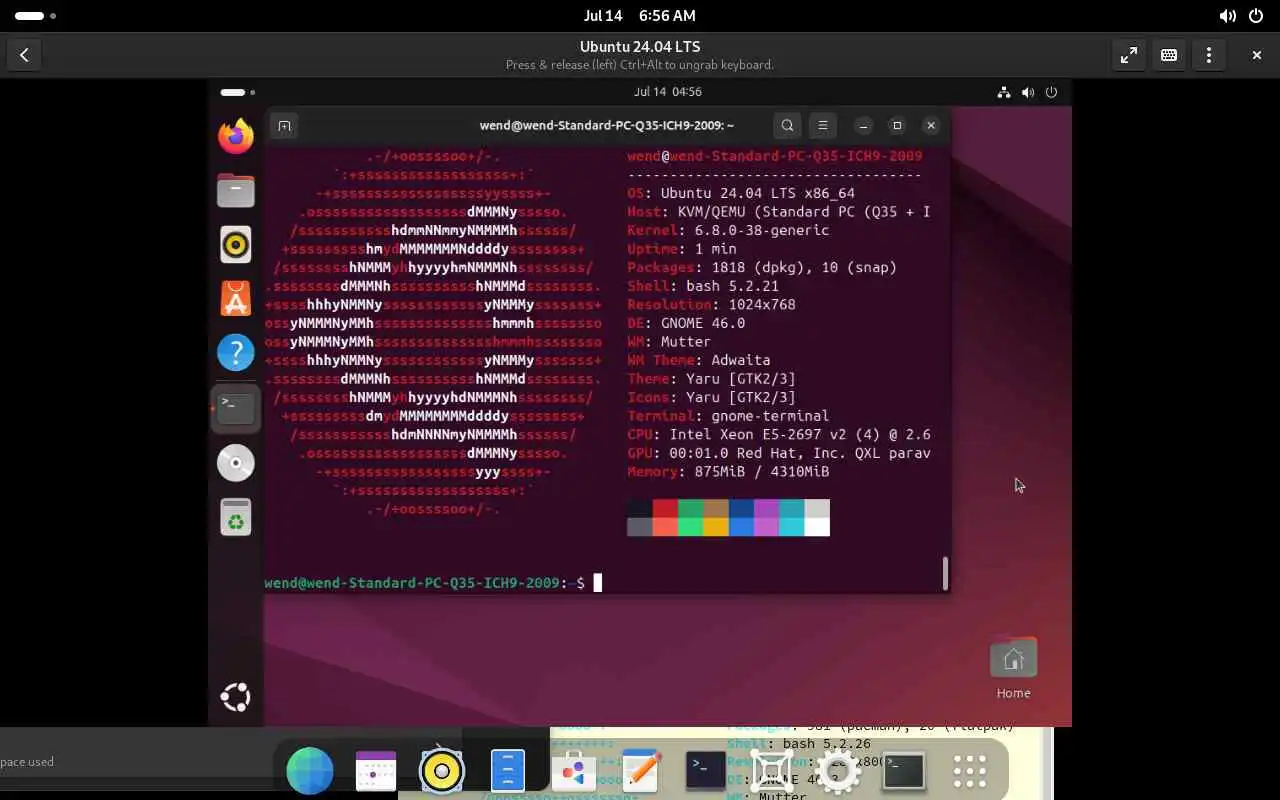Click 'Memory: 875MiB / 4310MiB' line
Viewport: 1280px width, 800px height.
click(728, 471)
